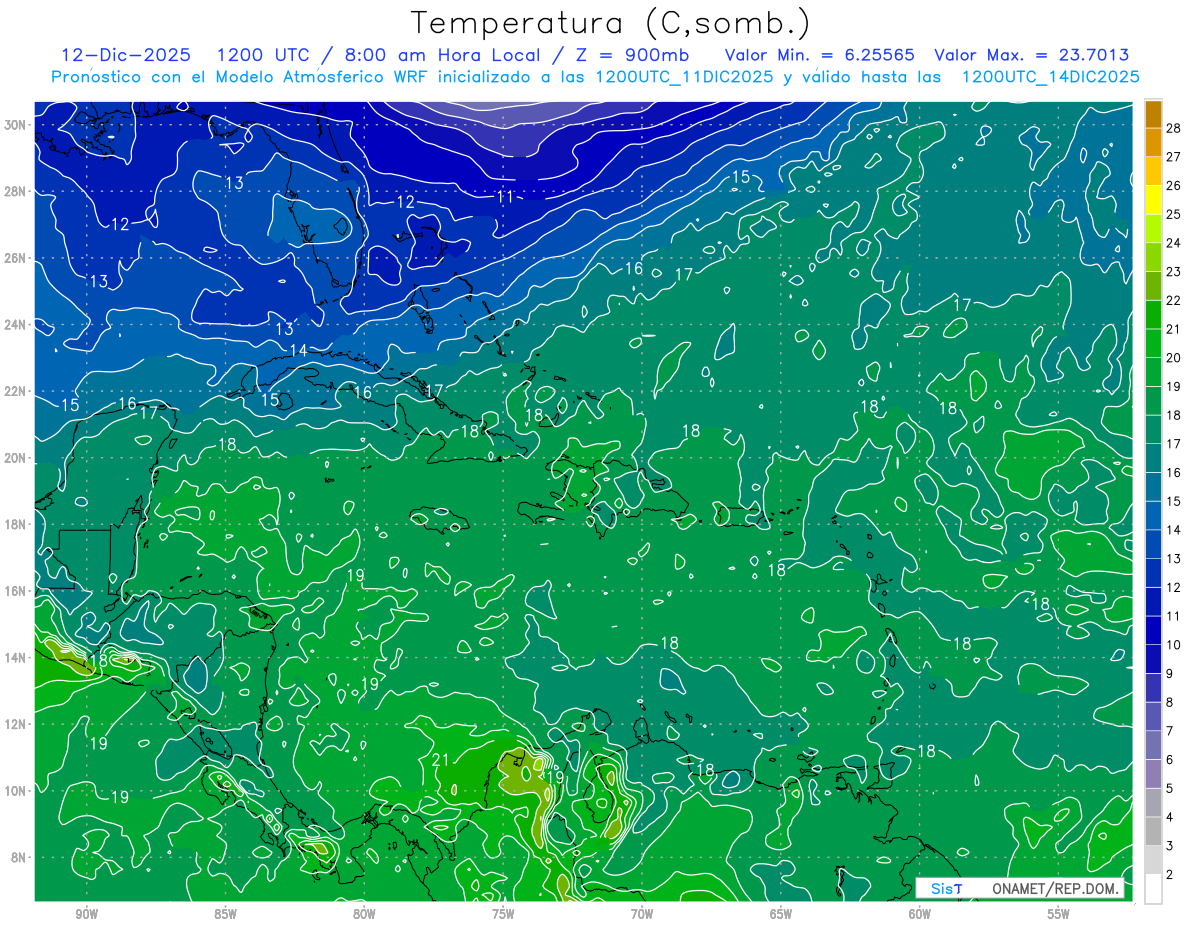Image resolution: width=1200 pixels, height=927 pixels.
Task: Select the "24N" latitude label
Action: click(x=16, y=324)
